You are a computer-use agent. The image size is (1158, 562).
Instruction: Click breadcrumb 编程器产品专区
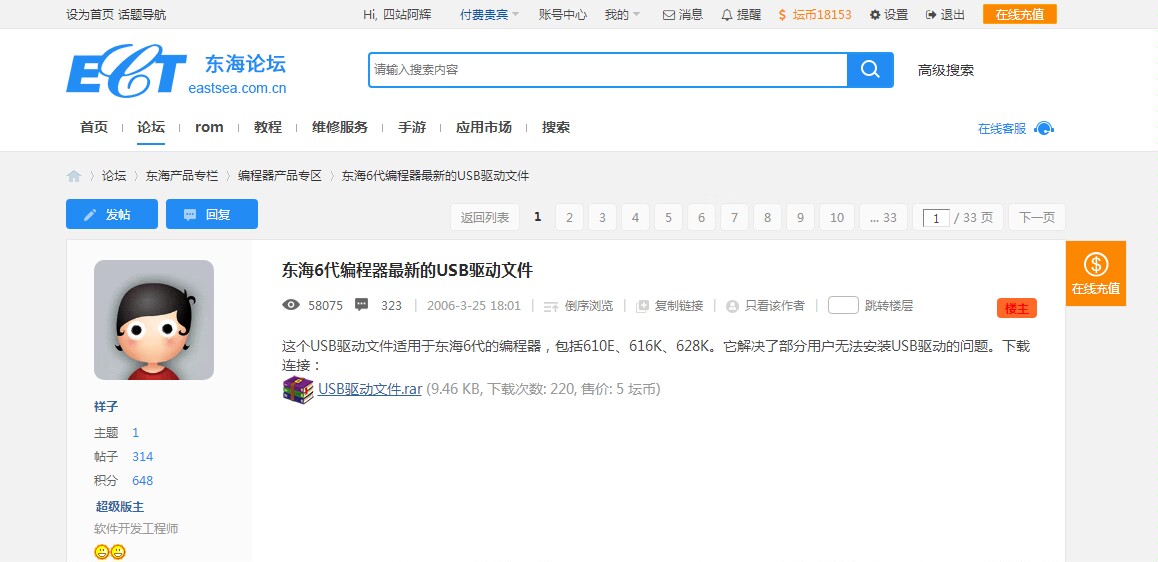point(280,176)
